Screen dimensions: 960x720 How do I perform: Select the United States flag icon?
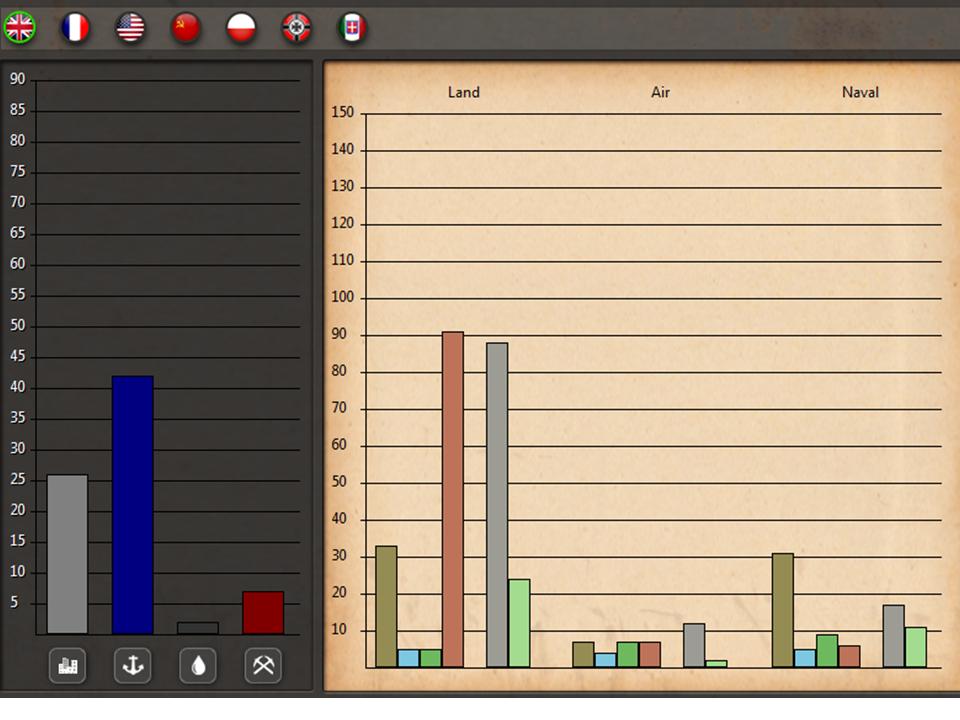pyautogui.click(x=130, y=28)
